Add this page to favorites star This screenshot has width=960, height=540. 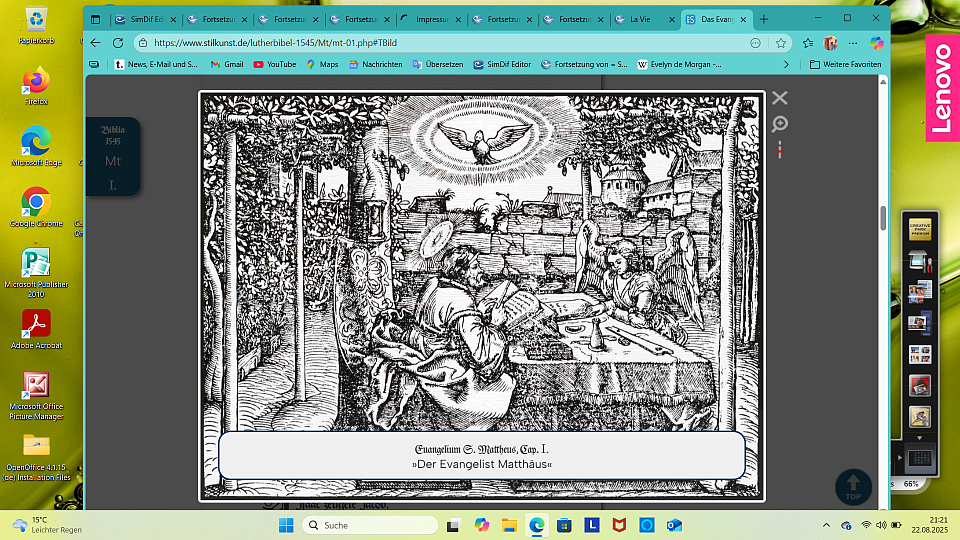(781, 43)
